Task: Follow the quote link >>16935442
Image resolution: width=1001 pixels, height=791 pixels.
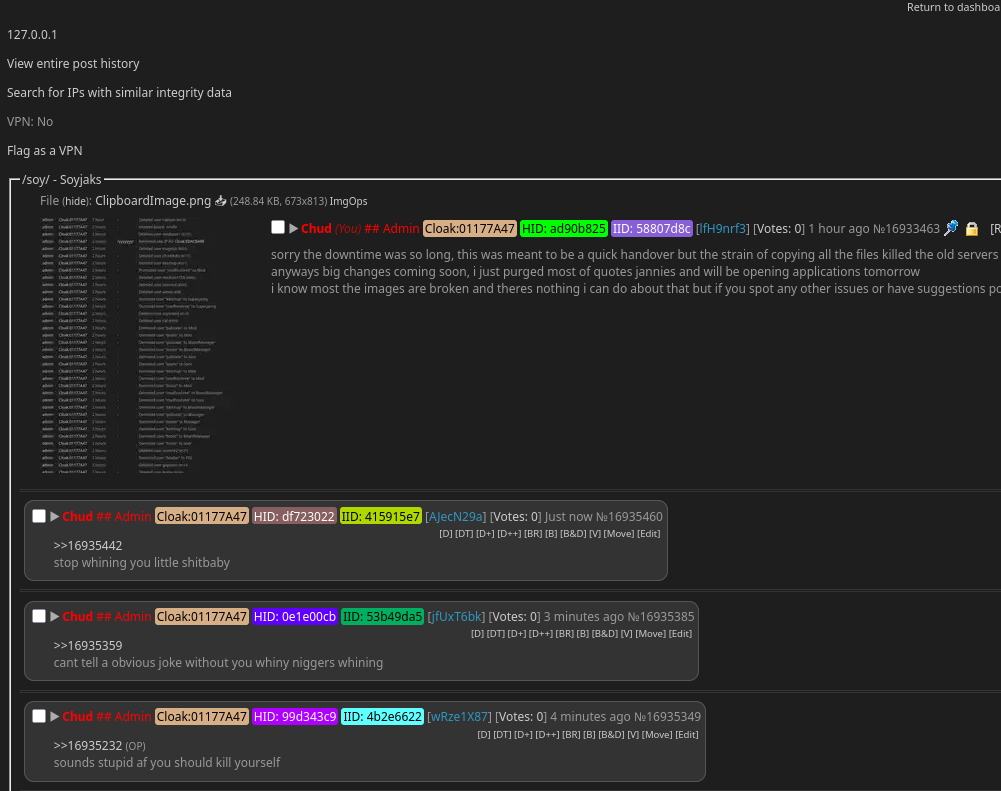Action: pyautogui.click(x=88, y=546)
